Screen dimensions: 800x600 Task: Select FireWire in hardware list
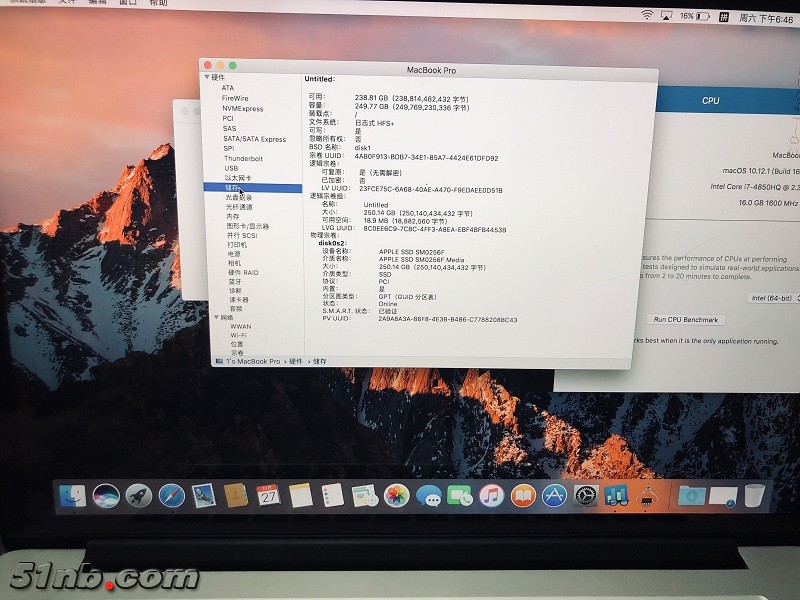click(x=235, y=98)
